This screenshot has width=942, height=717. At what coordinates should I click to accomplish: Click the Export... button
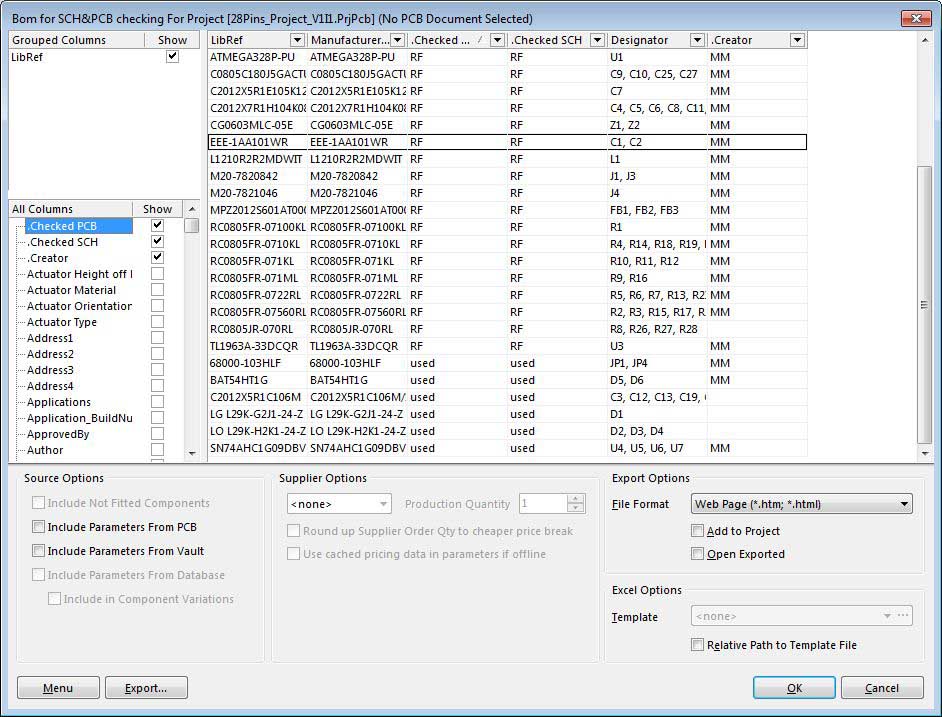point(146,688)
